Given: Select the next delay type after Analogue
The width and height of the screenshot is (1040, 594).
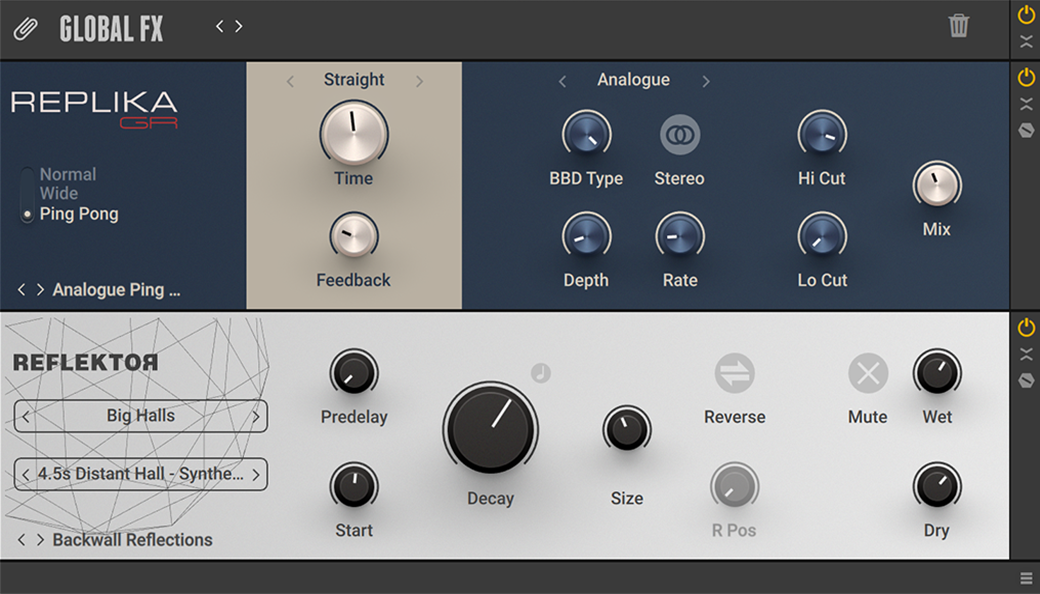Looking at the screenshot, I should pyautogui.click(x=706, y=82).
